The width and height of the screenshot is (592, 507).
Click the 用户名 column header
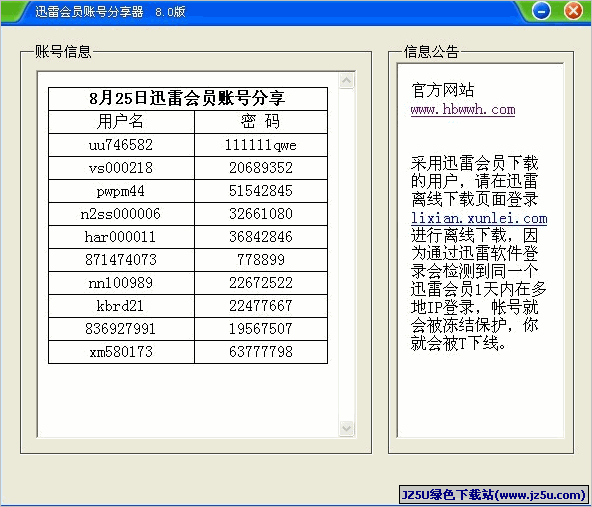pos(121,122)
